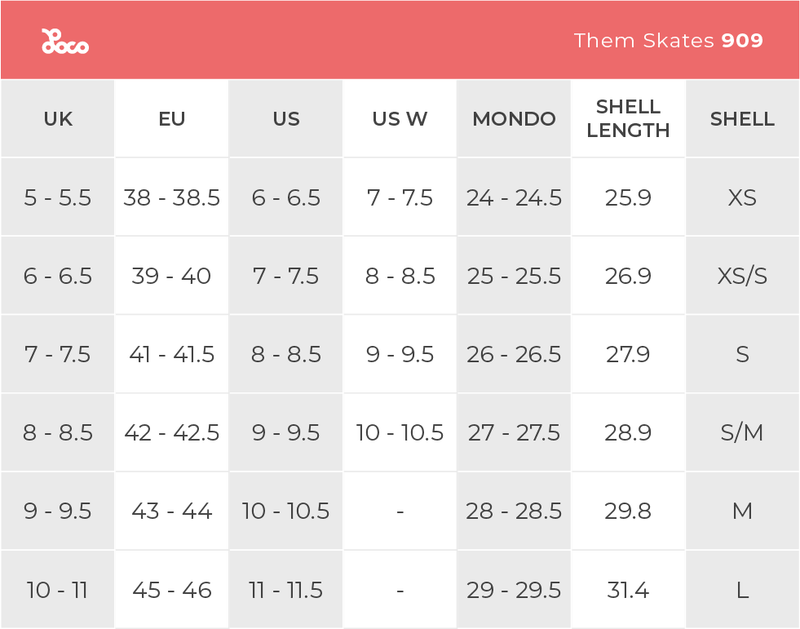Click the Them Skates 909 title
The image size is (800, 629).
[x=668, y=41]
